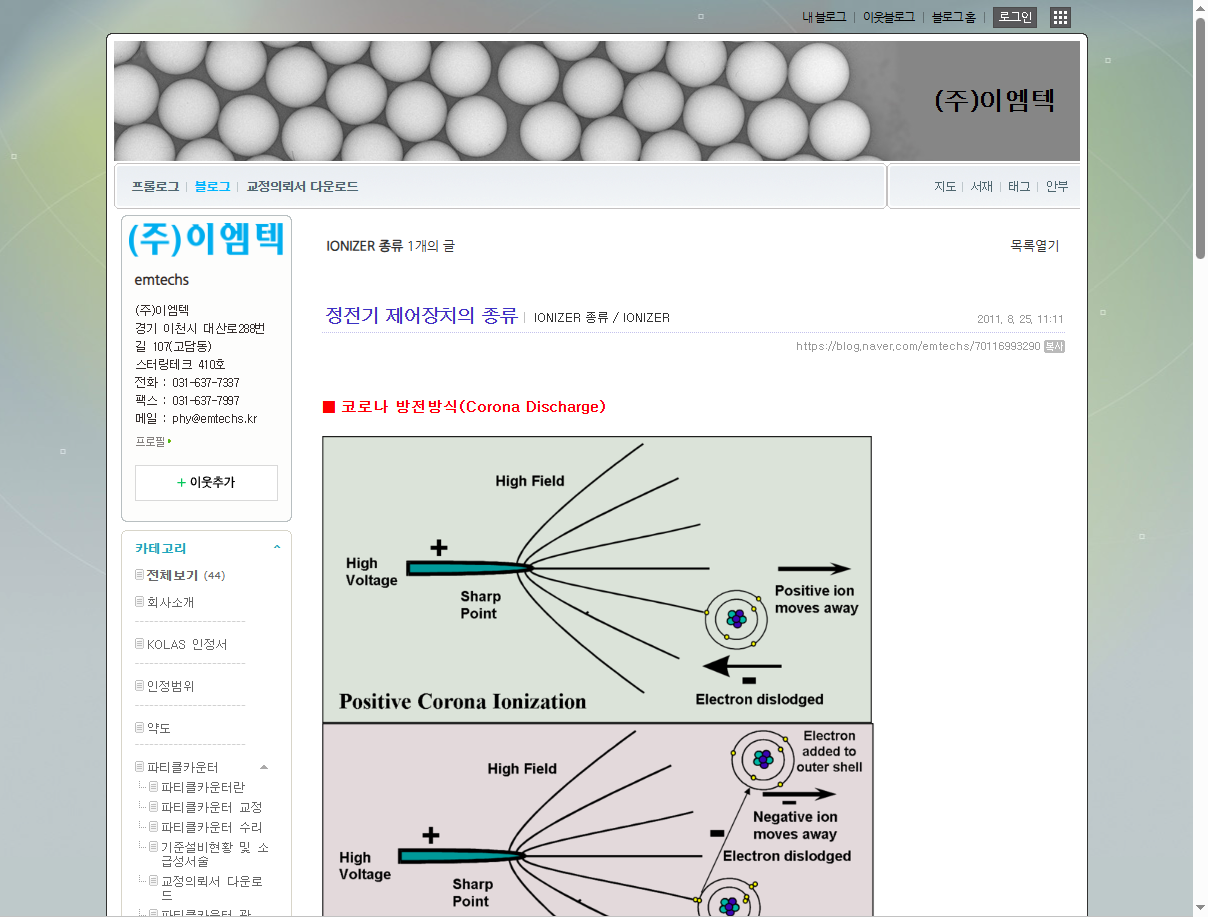1208x917 pixels.
Task: Open the 이웃블로그 link
Action: [x=889, y=17]
